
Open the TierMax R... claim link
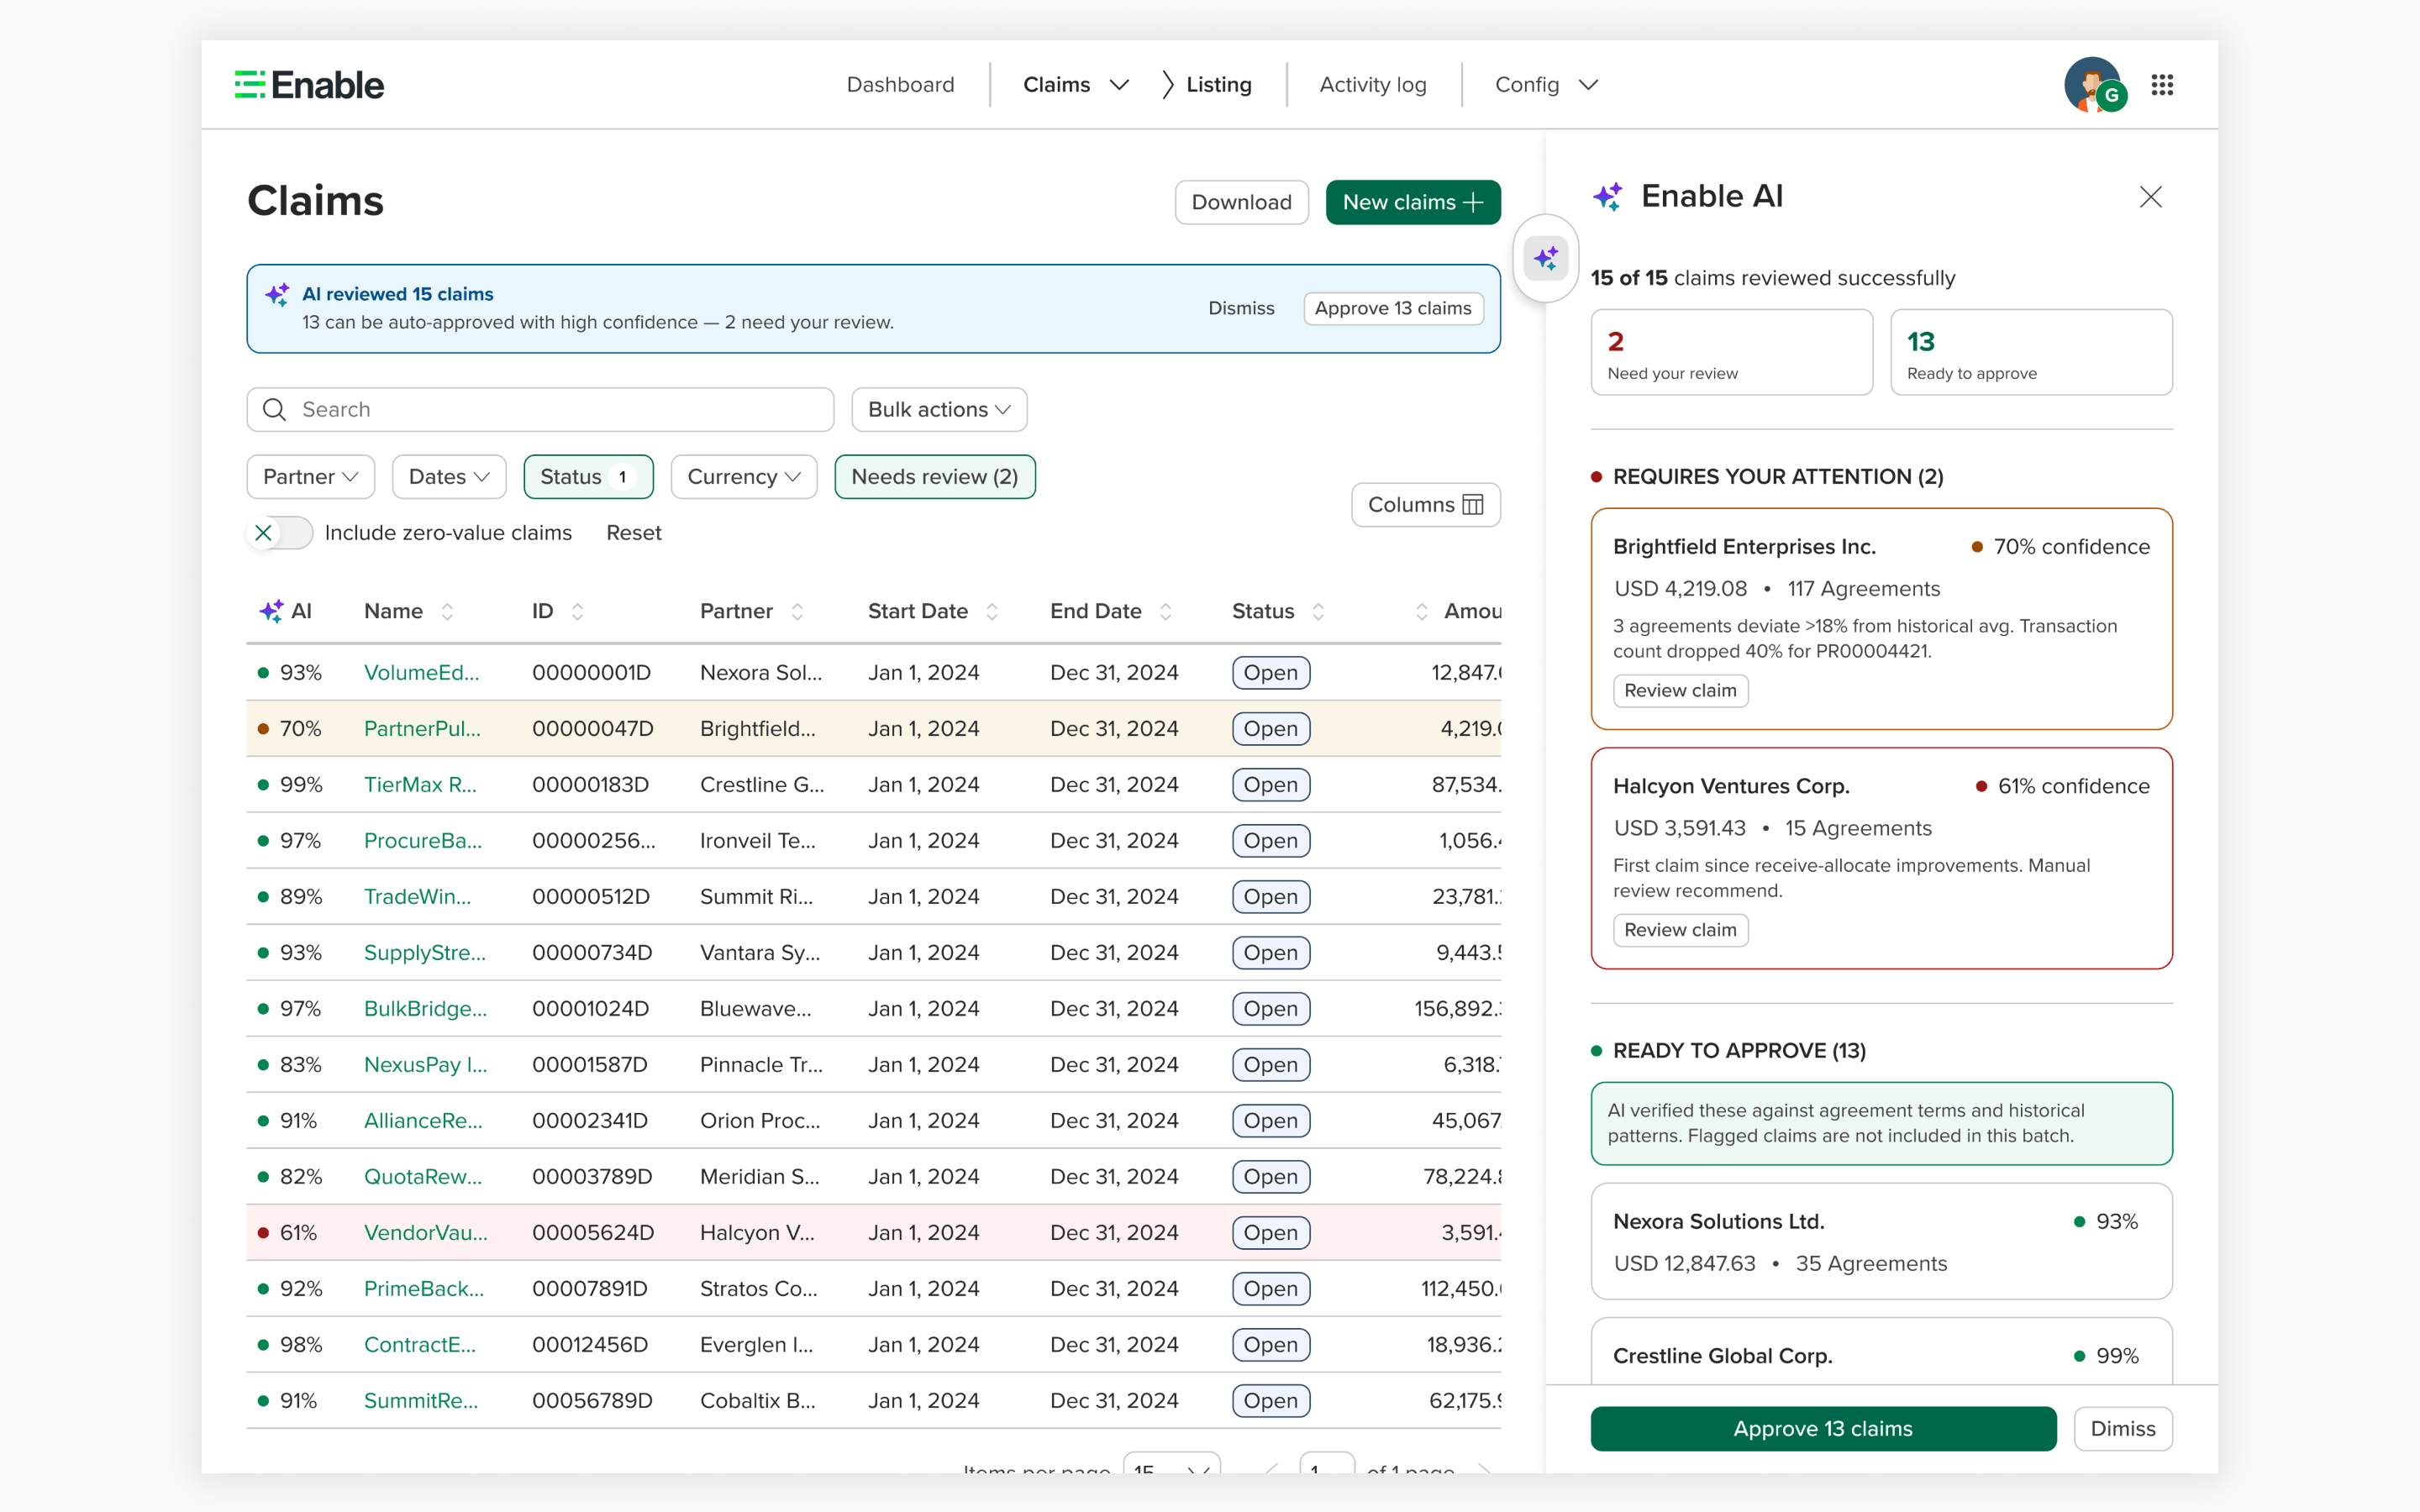[420, 785]
